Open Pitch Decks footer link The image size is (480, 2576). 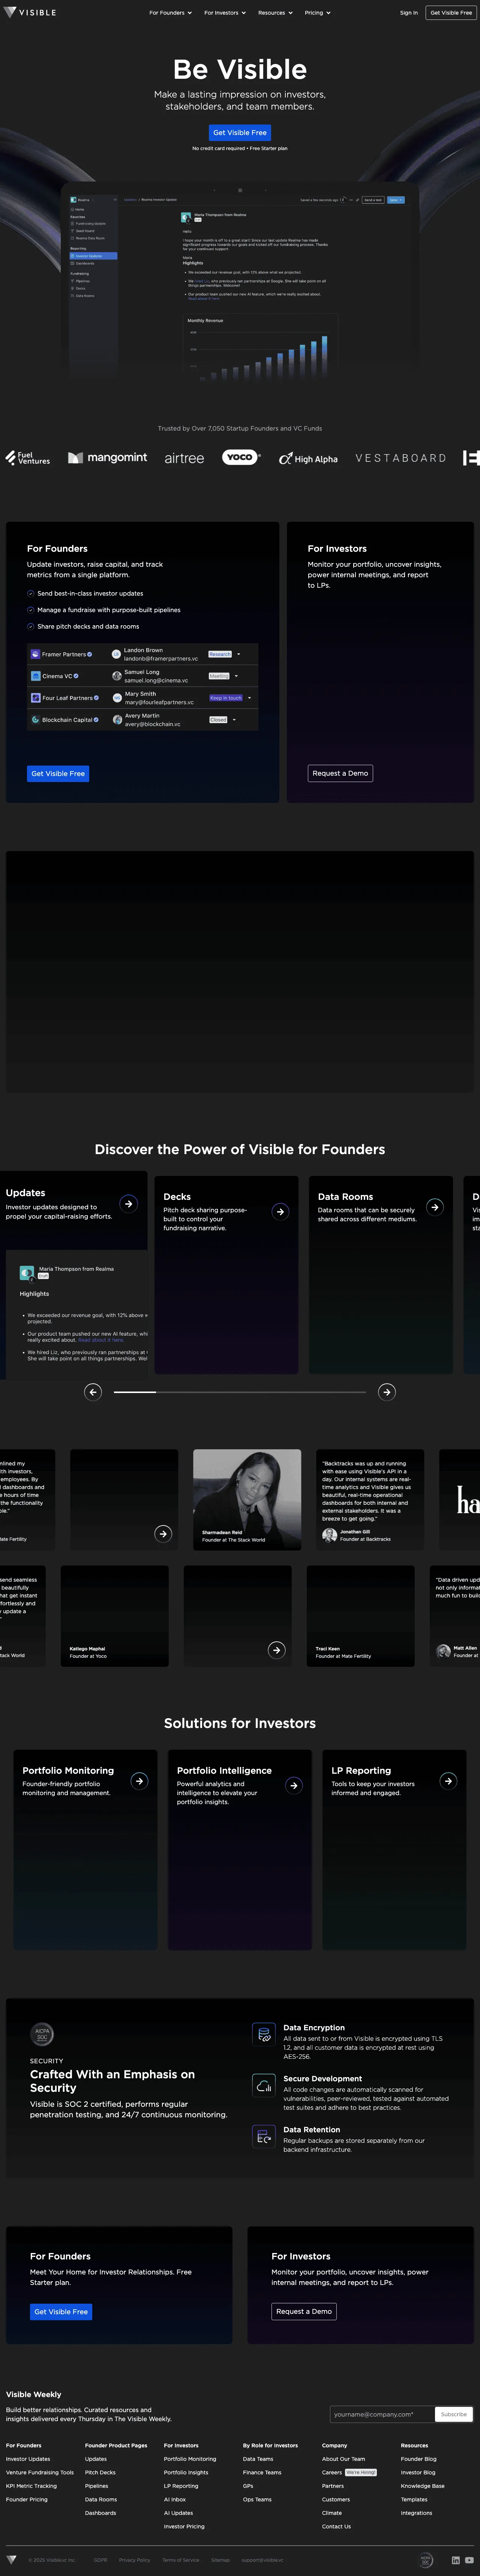tap(100, 2472)
